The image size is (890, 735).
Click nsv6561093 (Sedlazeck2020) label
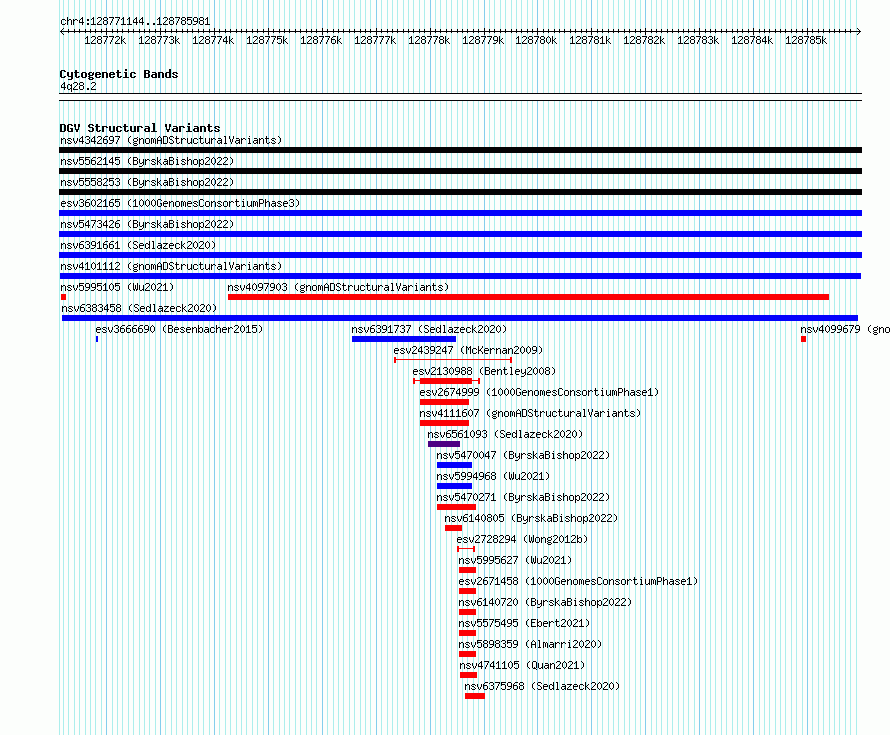[505, 434]
